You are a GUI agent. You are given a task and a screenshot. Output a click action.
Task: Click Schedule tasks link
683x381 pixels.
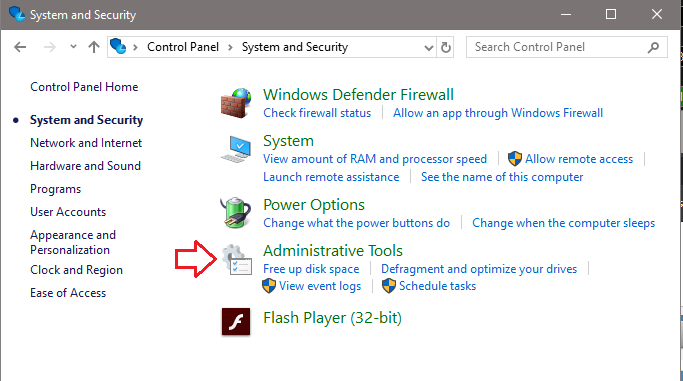(437, 286)
